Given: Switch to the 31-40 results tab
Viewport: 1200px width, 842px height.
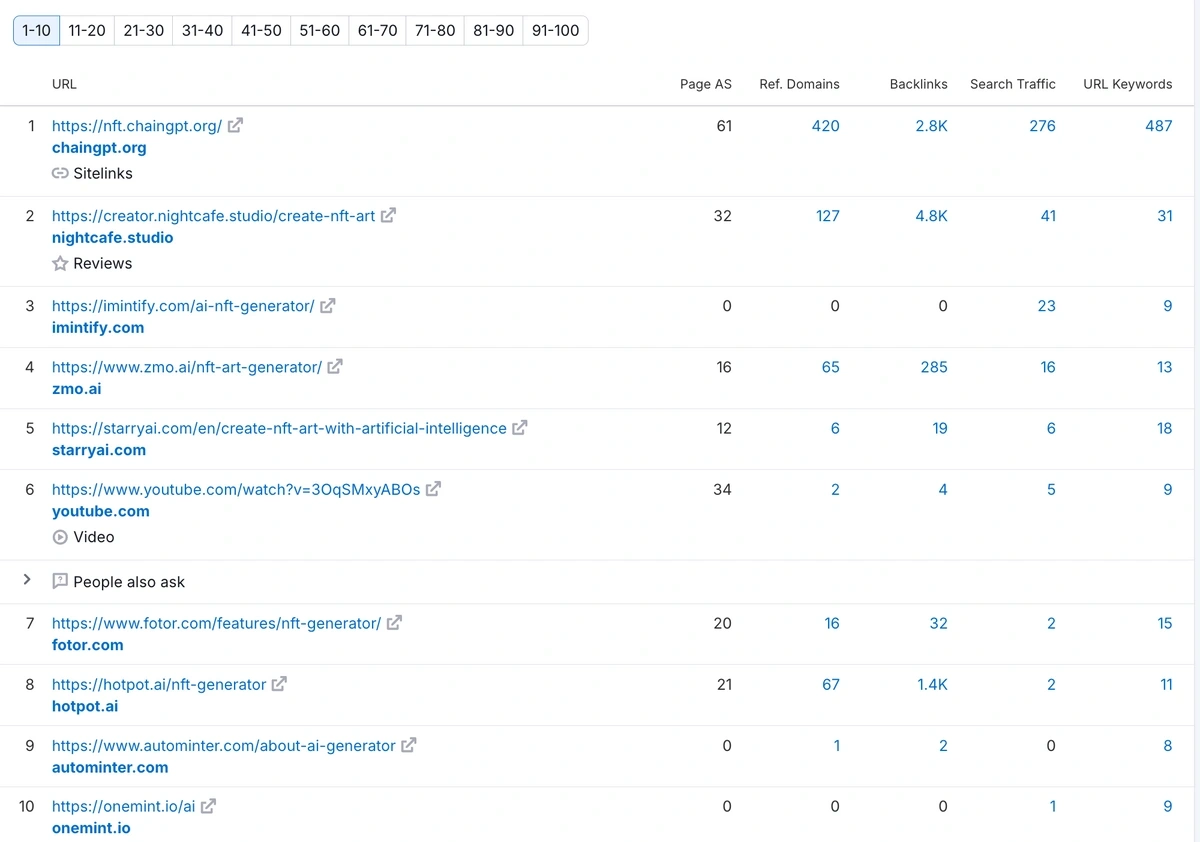Looking at the screenshot, I should [x=203, y=31].
